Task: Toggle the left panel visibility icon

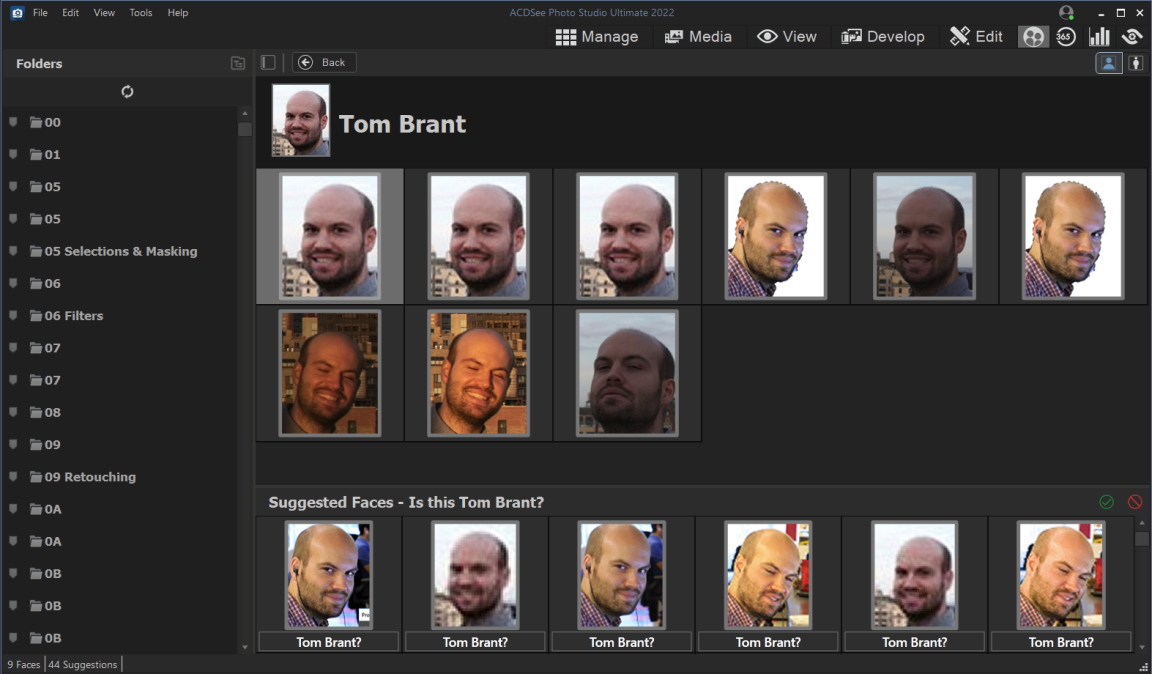Action: (268, 62)
